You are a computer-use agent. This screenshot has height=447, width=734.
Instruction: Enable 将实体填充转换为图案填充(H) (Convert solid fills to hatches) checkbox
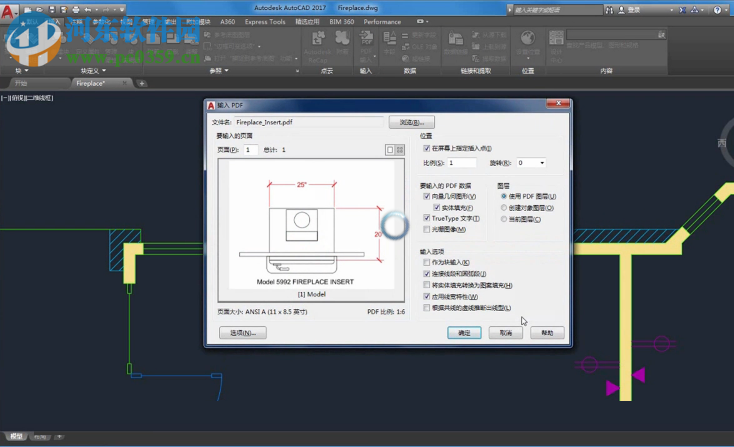[426, 285]
